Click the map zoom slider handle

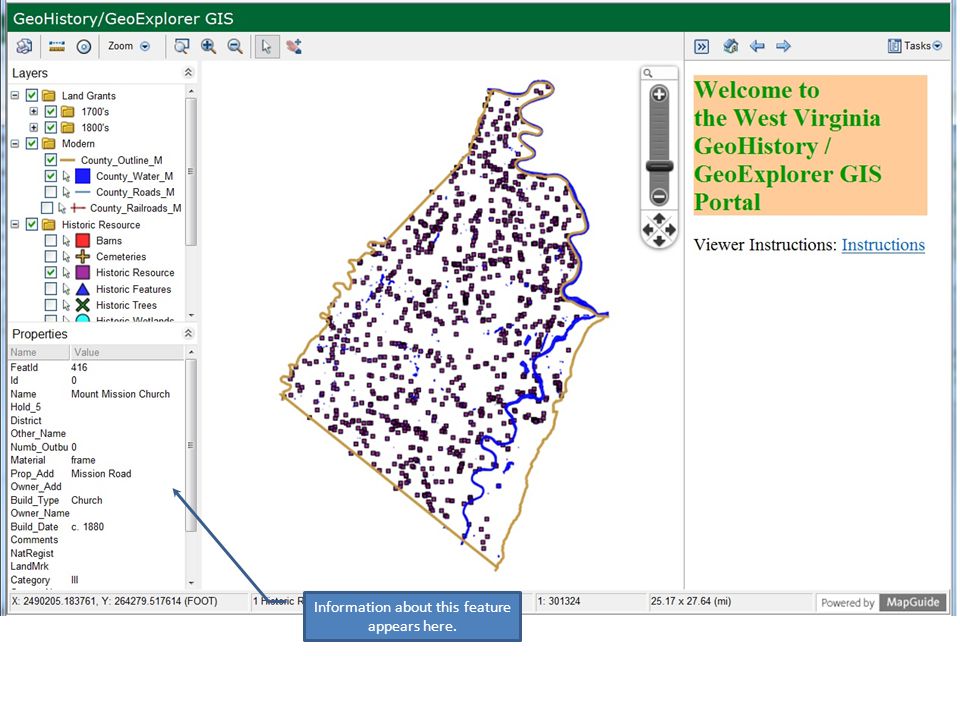click(x=659, y=166)
